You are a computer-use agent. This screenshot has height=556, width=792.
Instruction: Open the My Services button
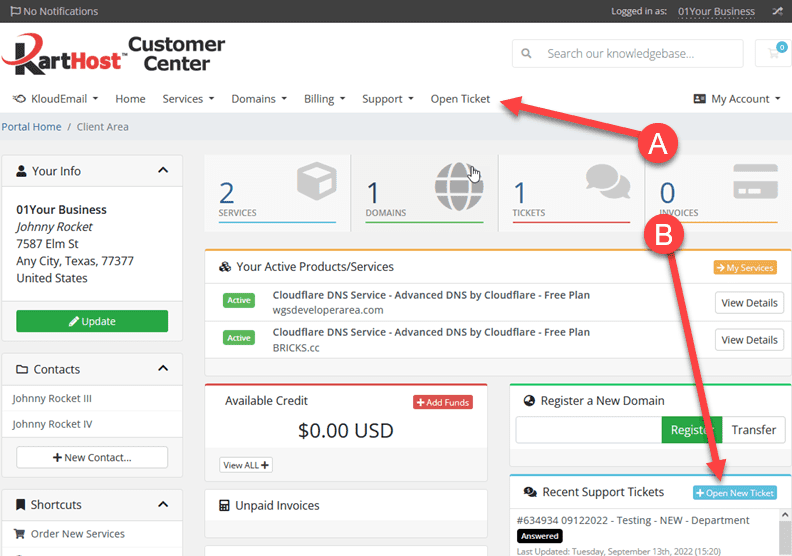(x=745, y=268)
